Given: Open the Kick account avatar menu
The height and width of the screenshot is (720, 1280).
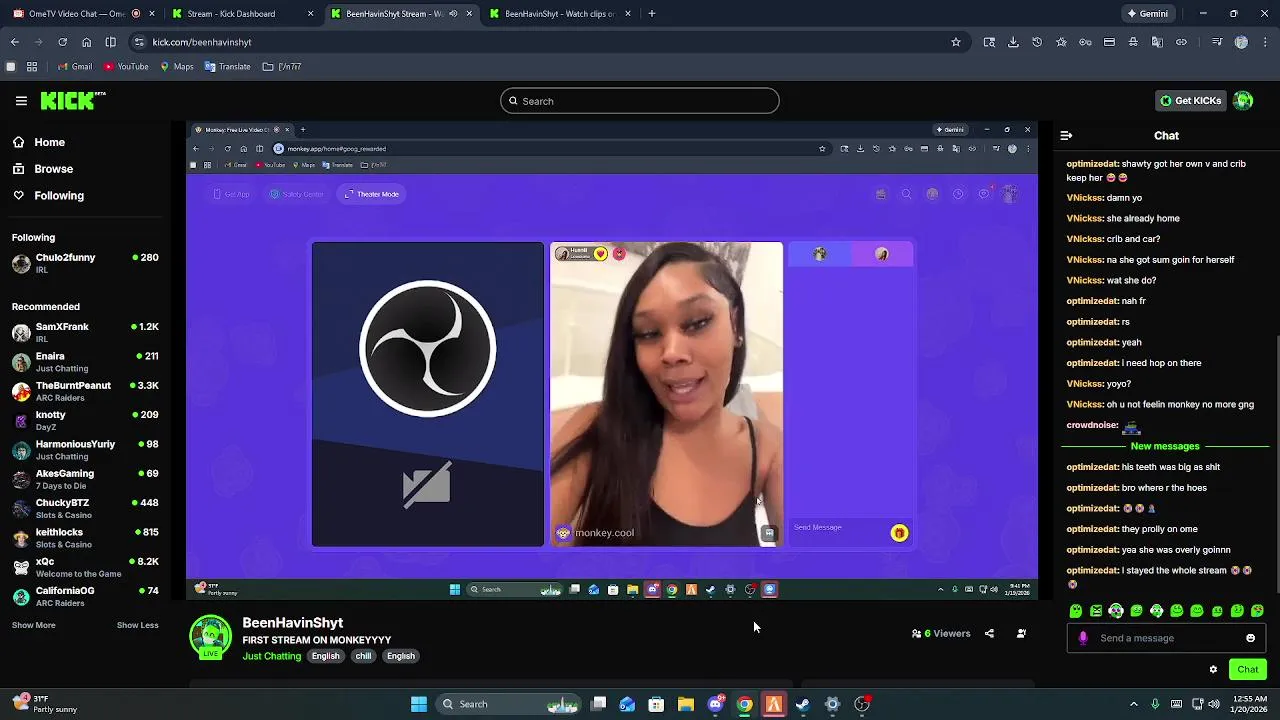Looking at the screenshot, I should [x=1243, y=100].
